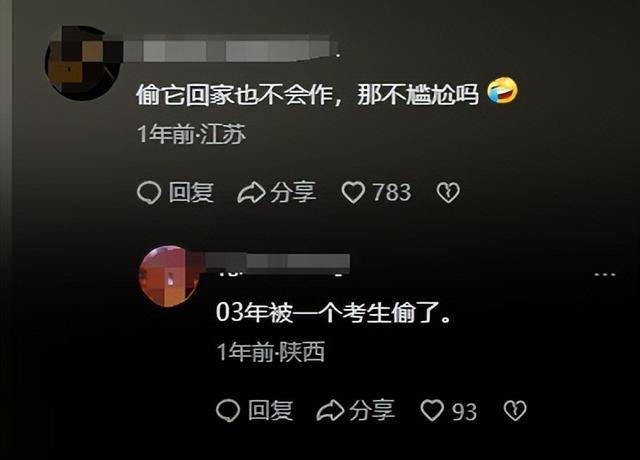Like the first comment with 783 likes
640x460 pixels.
pos(353,192)
